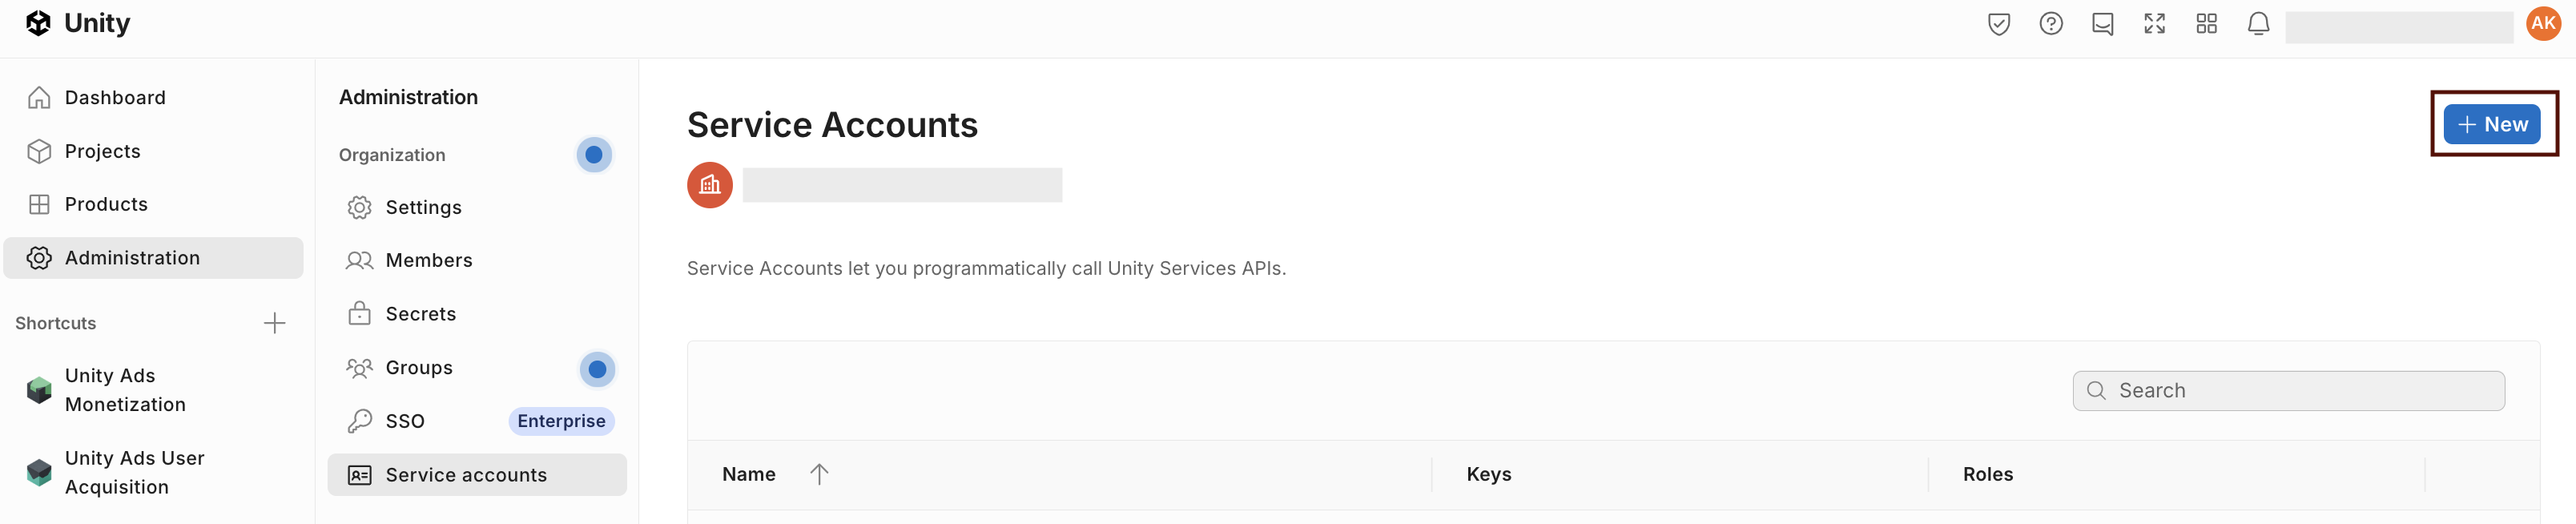Image resolution: width=2576 pixels, height=524 pixels.
Task: Add a shortcut with the plus icon
Action: (274, 322)
